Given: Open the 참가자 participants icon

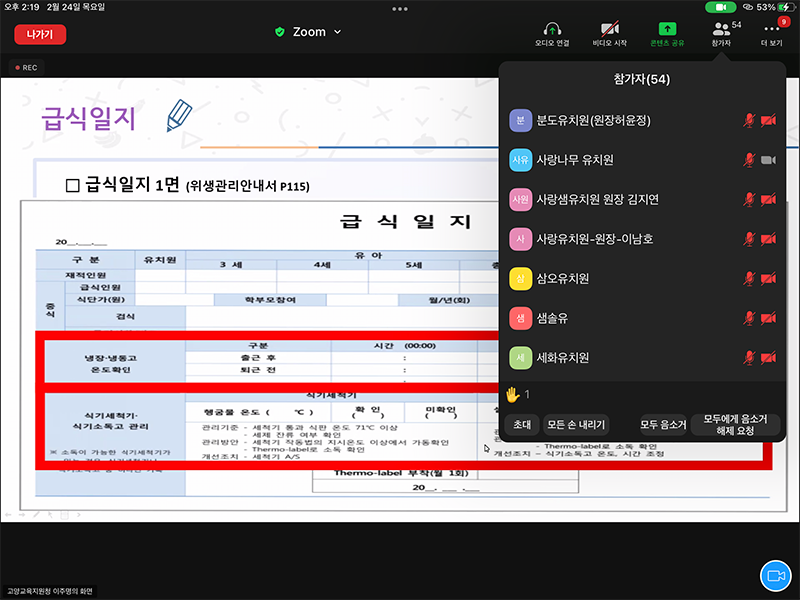Looking at the screenshot, I should [x=721, y=30].
